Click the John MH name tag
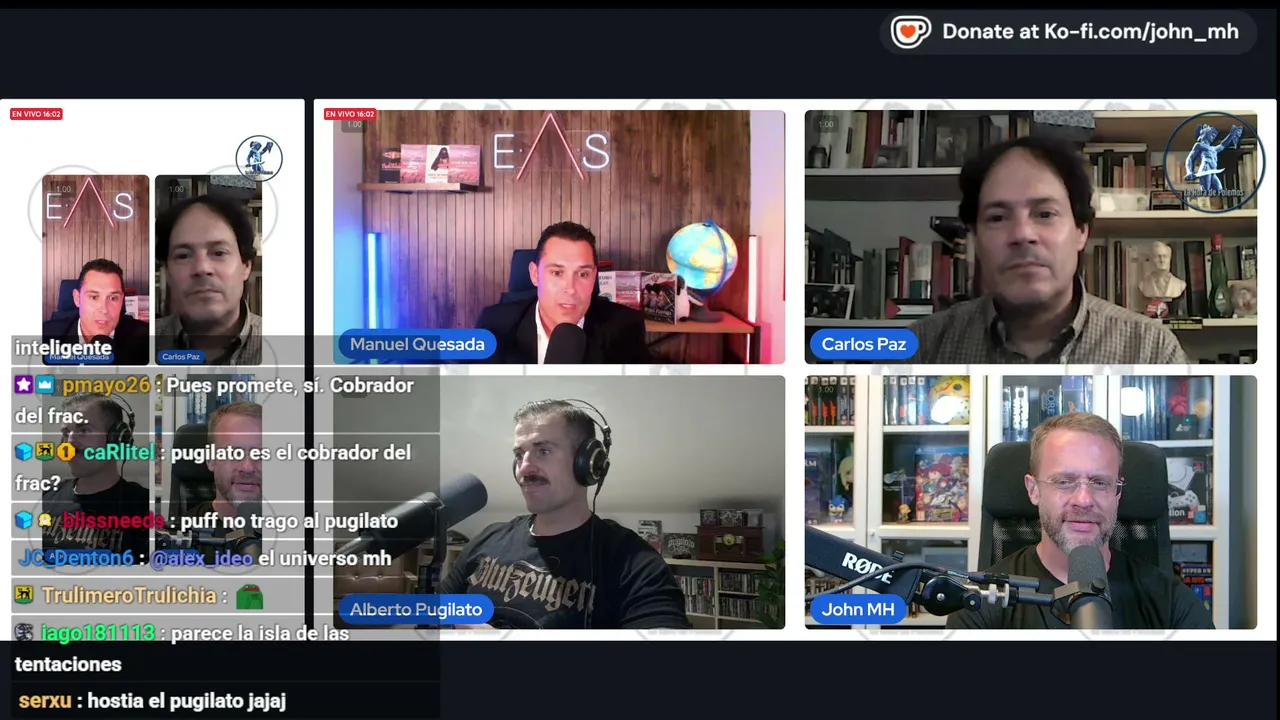This screenshot has height=720, width=1280. [858, 609]
